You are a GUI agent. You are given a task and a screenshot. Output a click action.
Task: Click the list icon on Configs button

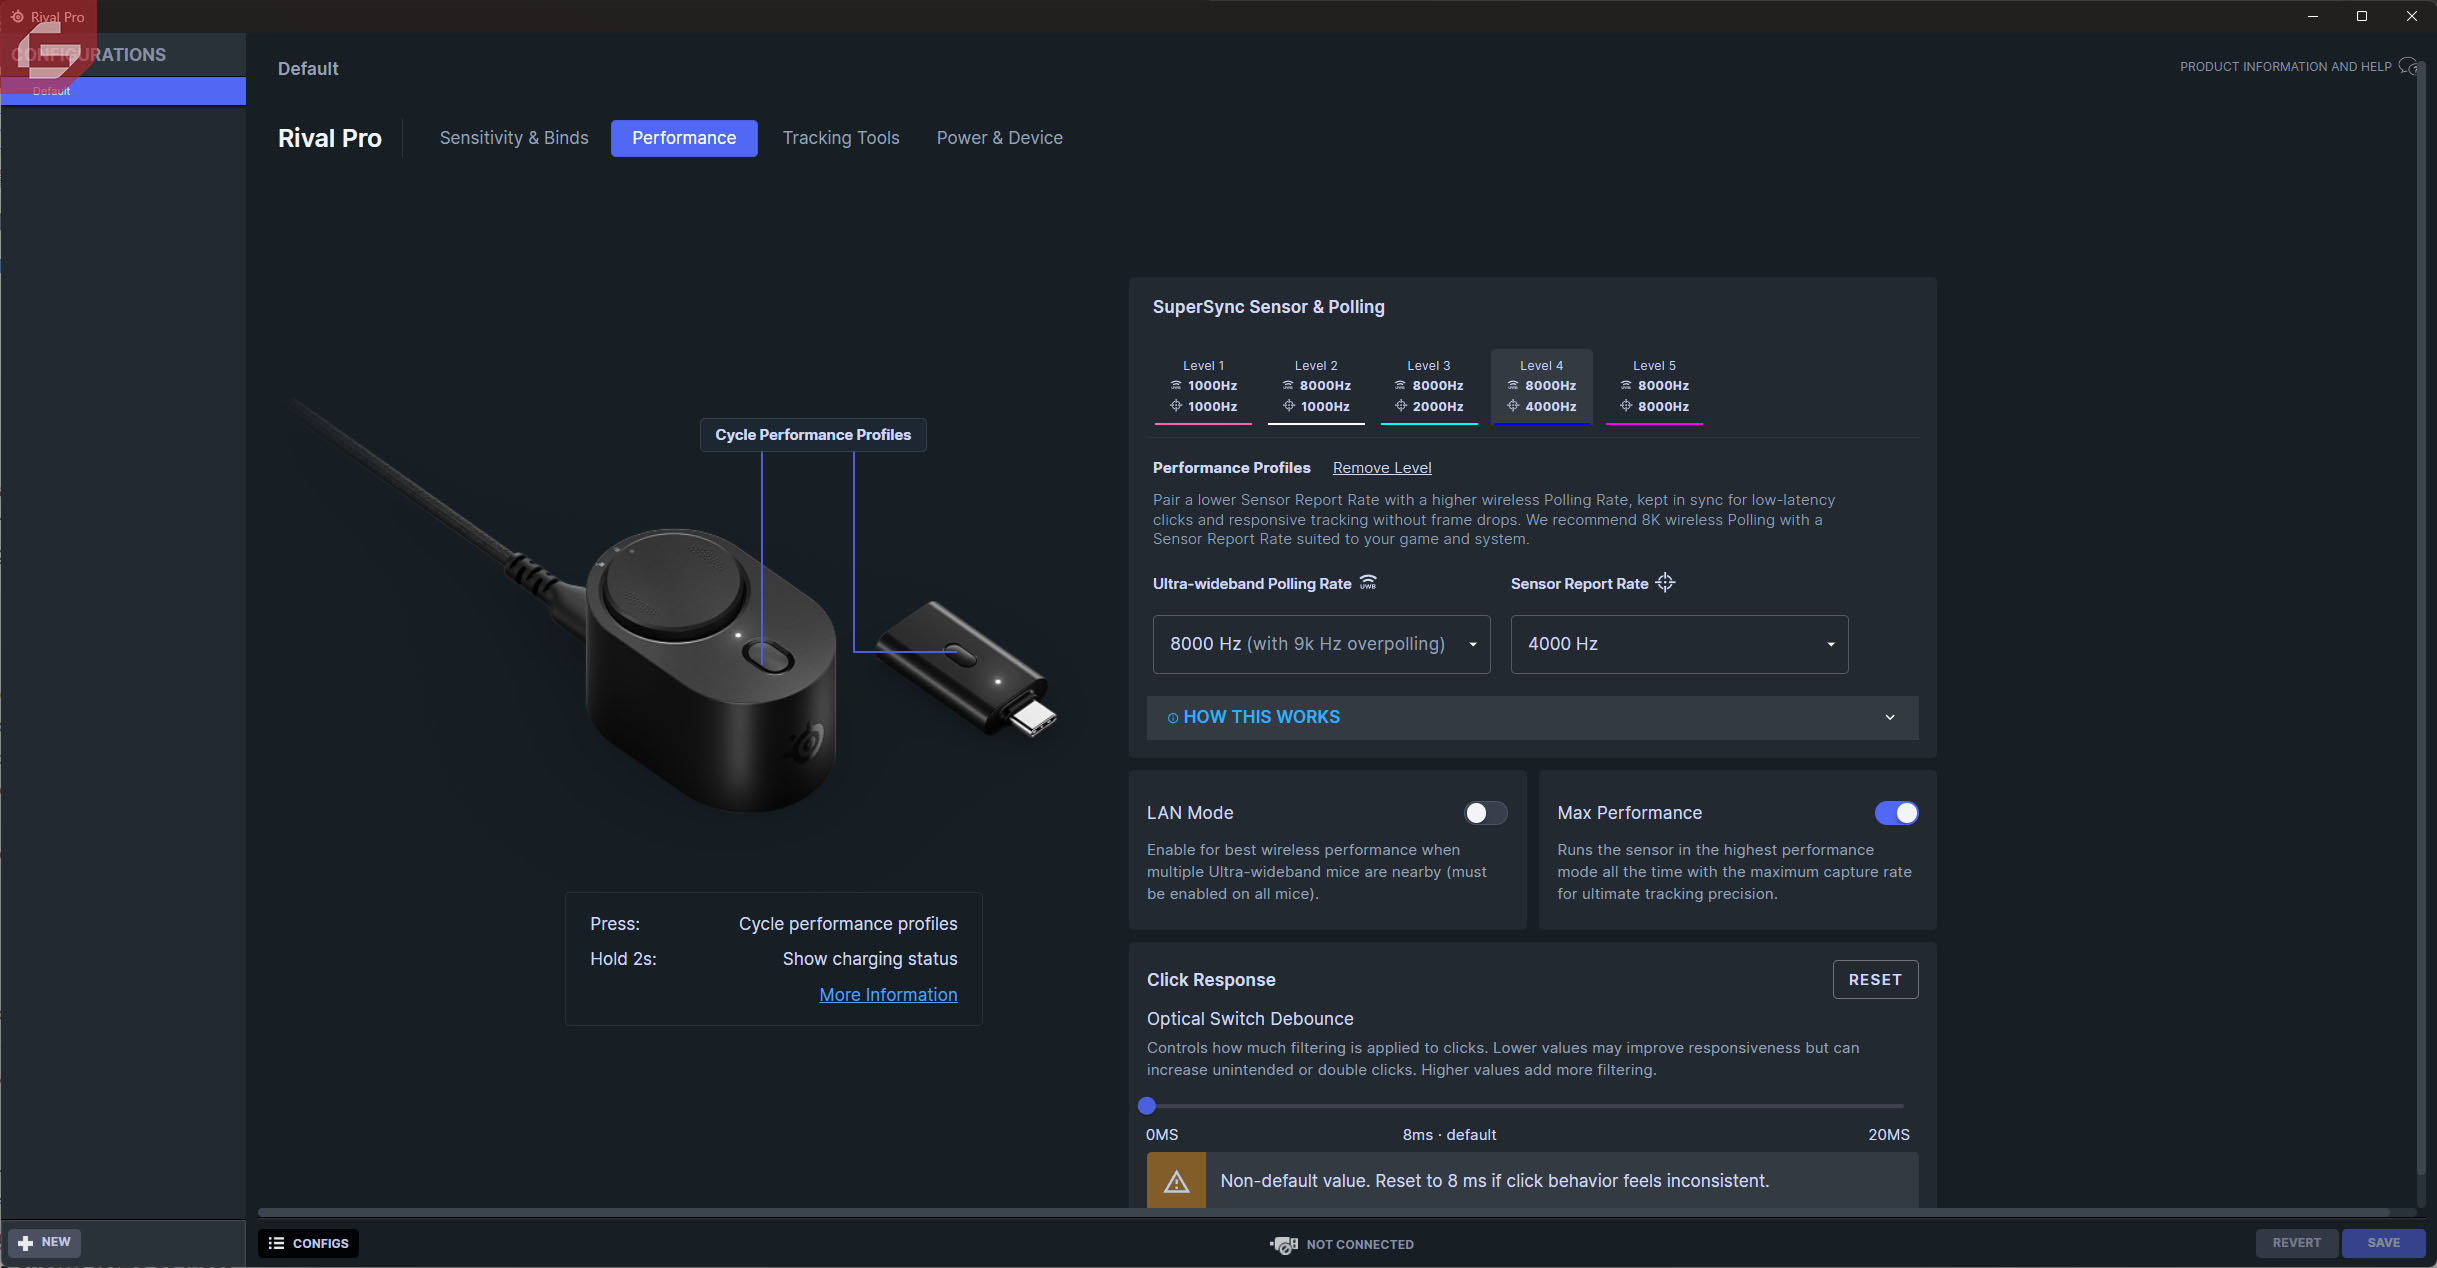(276, 1243)
